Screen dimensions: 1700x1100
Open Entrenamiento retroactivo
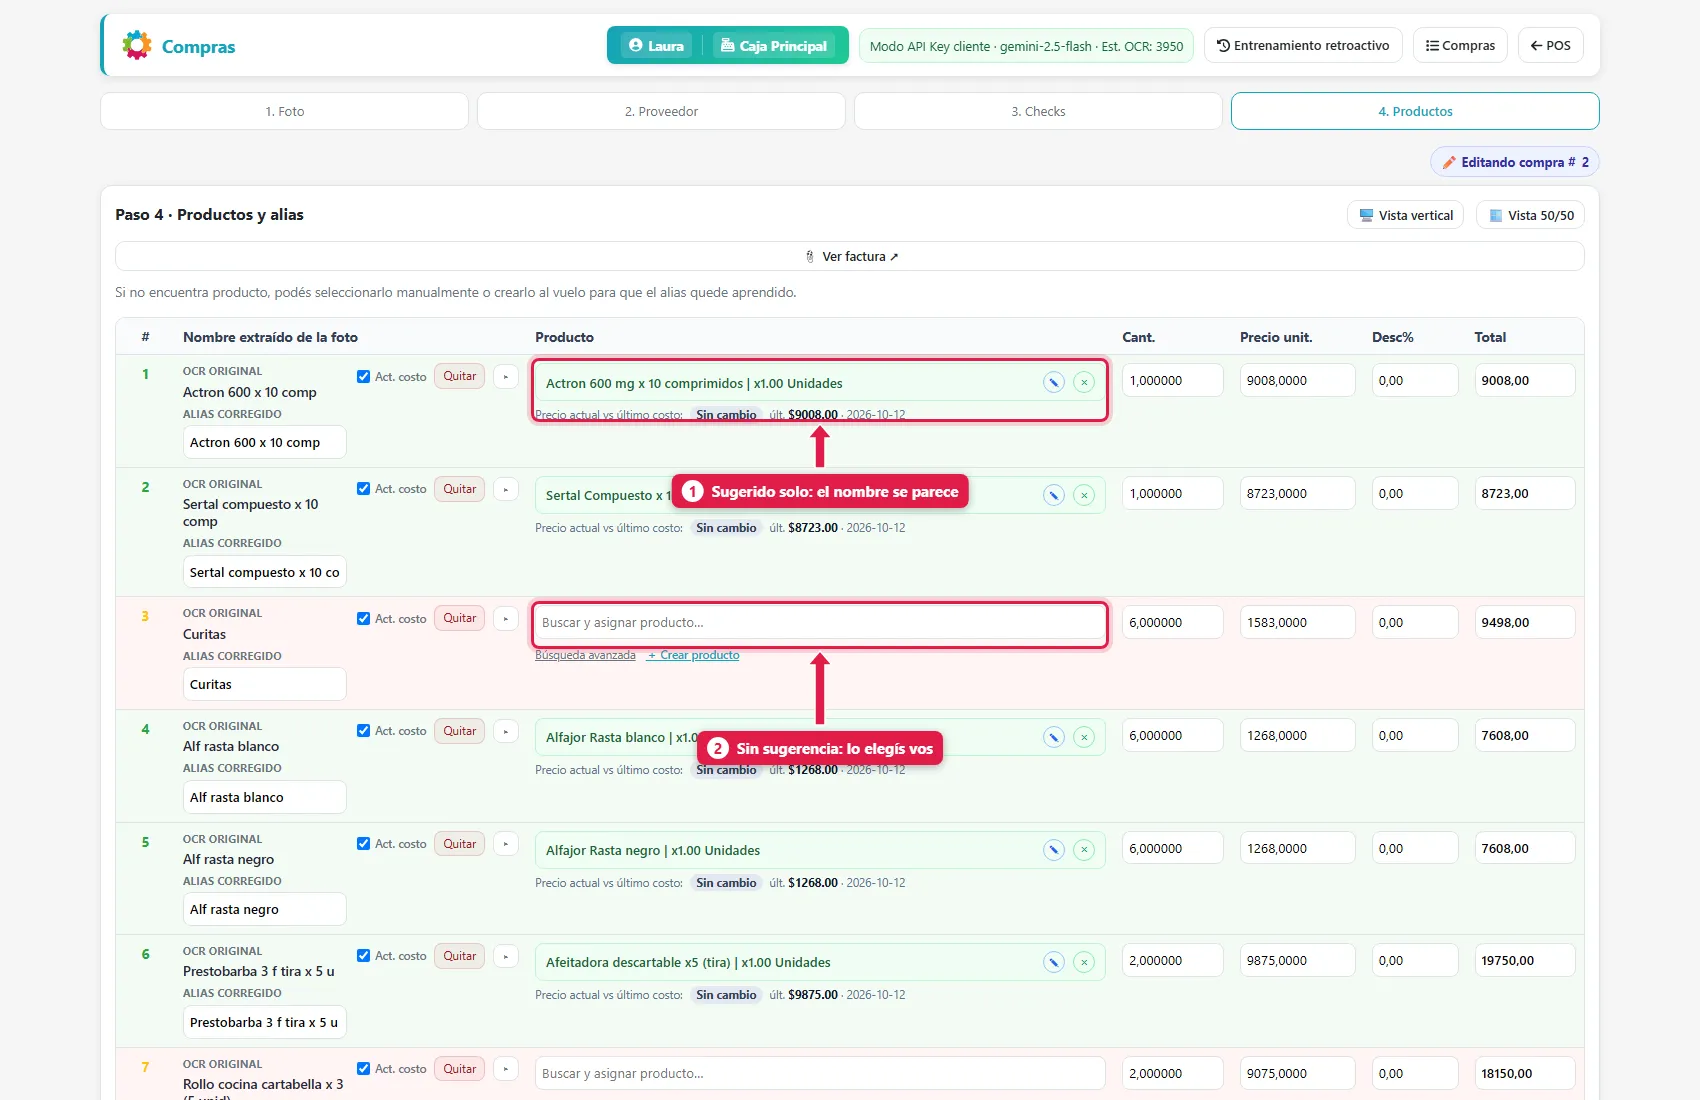tap(1303, 45)
